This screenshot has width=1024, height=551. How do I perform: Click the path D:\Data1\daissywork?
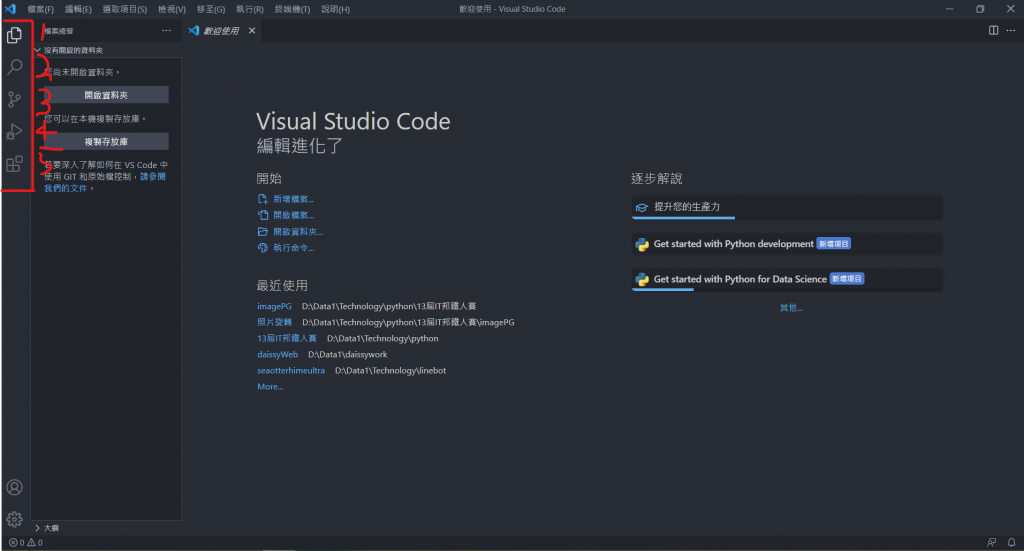[x=347, y=354]
